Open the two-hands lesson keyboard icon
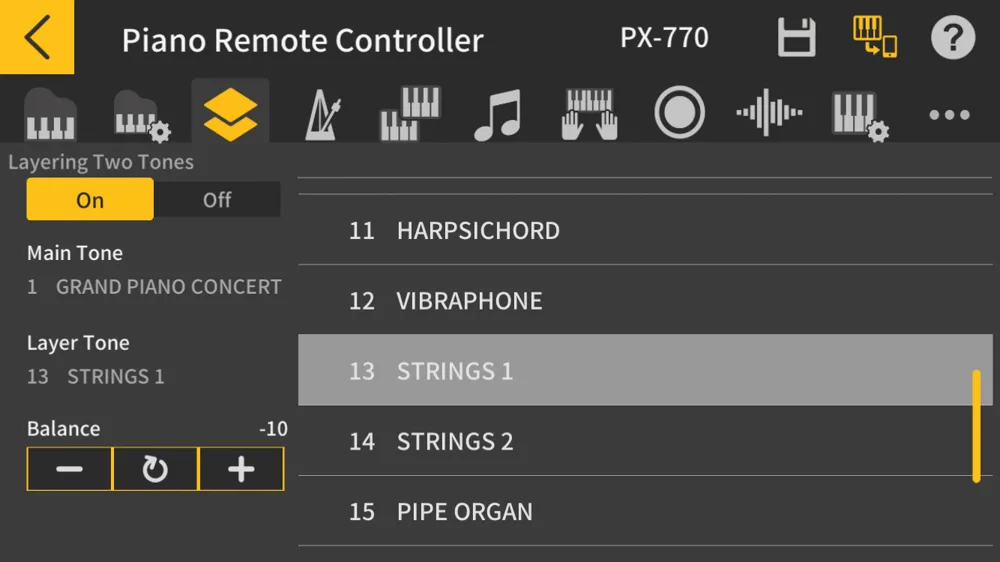This screenshot has width=1000, height=562. point(590,114)
